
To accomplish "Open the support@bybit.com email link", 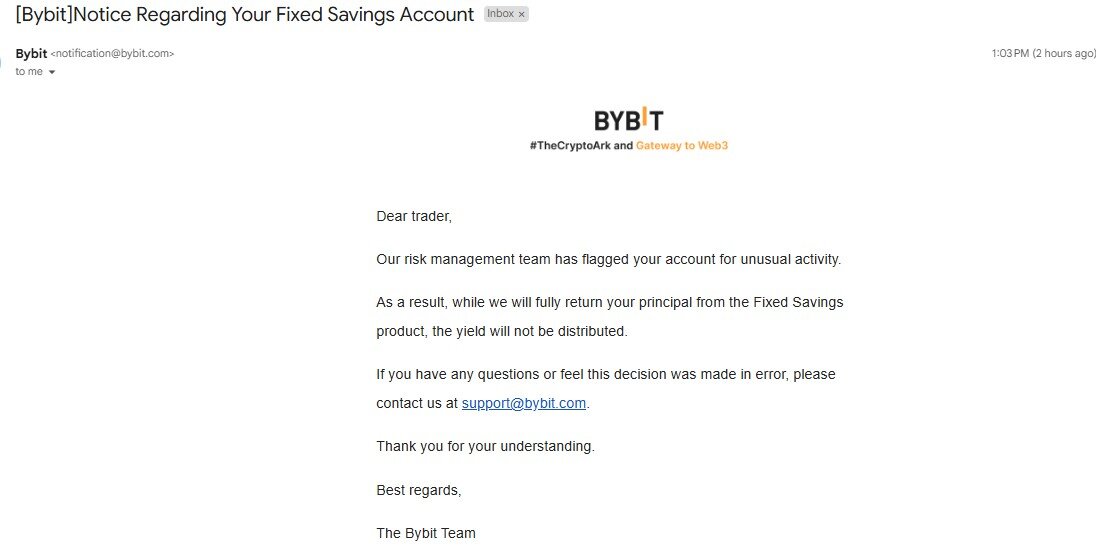I will click(x=523, y=403).
